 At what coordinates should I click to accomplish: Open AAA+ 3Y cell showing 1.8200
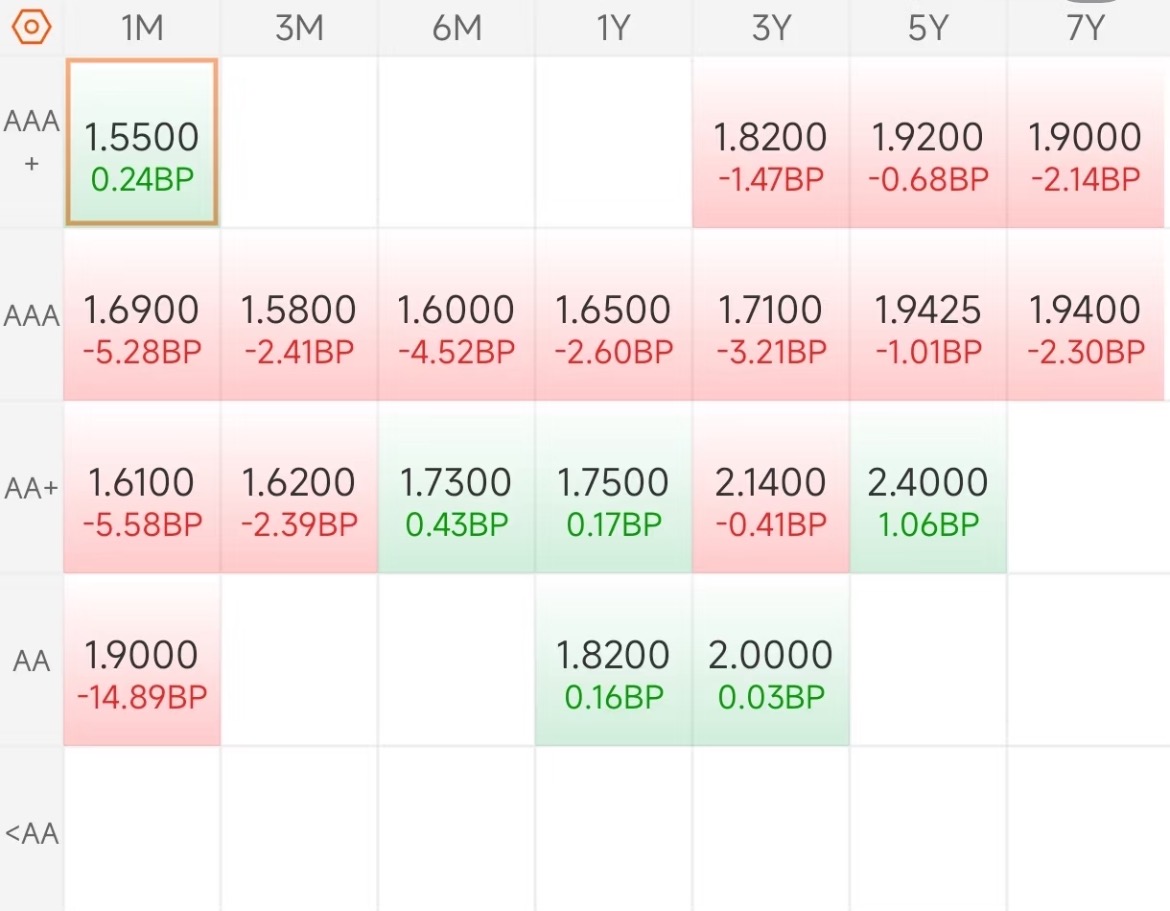[x=771, y=142]
